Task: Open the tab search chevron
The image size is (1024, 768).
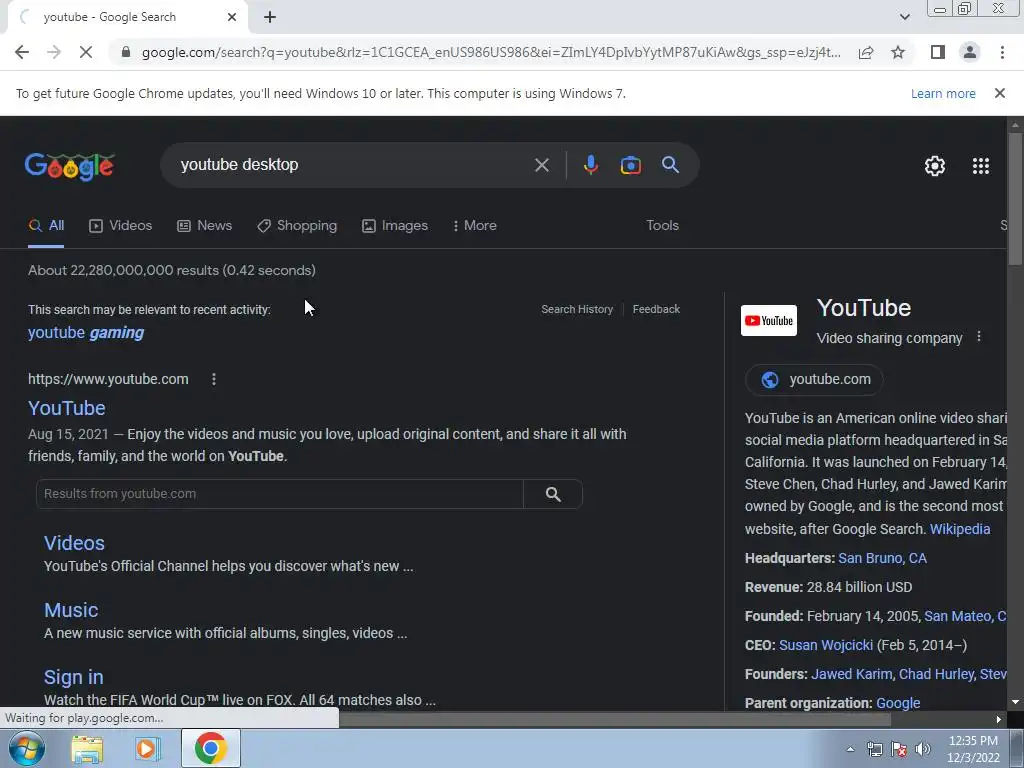Action: (x=904, y=17)
